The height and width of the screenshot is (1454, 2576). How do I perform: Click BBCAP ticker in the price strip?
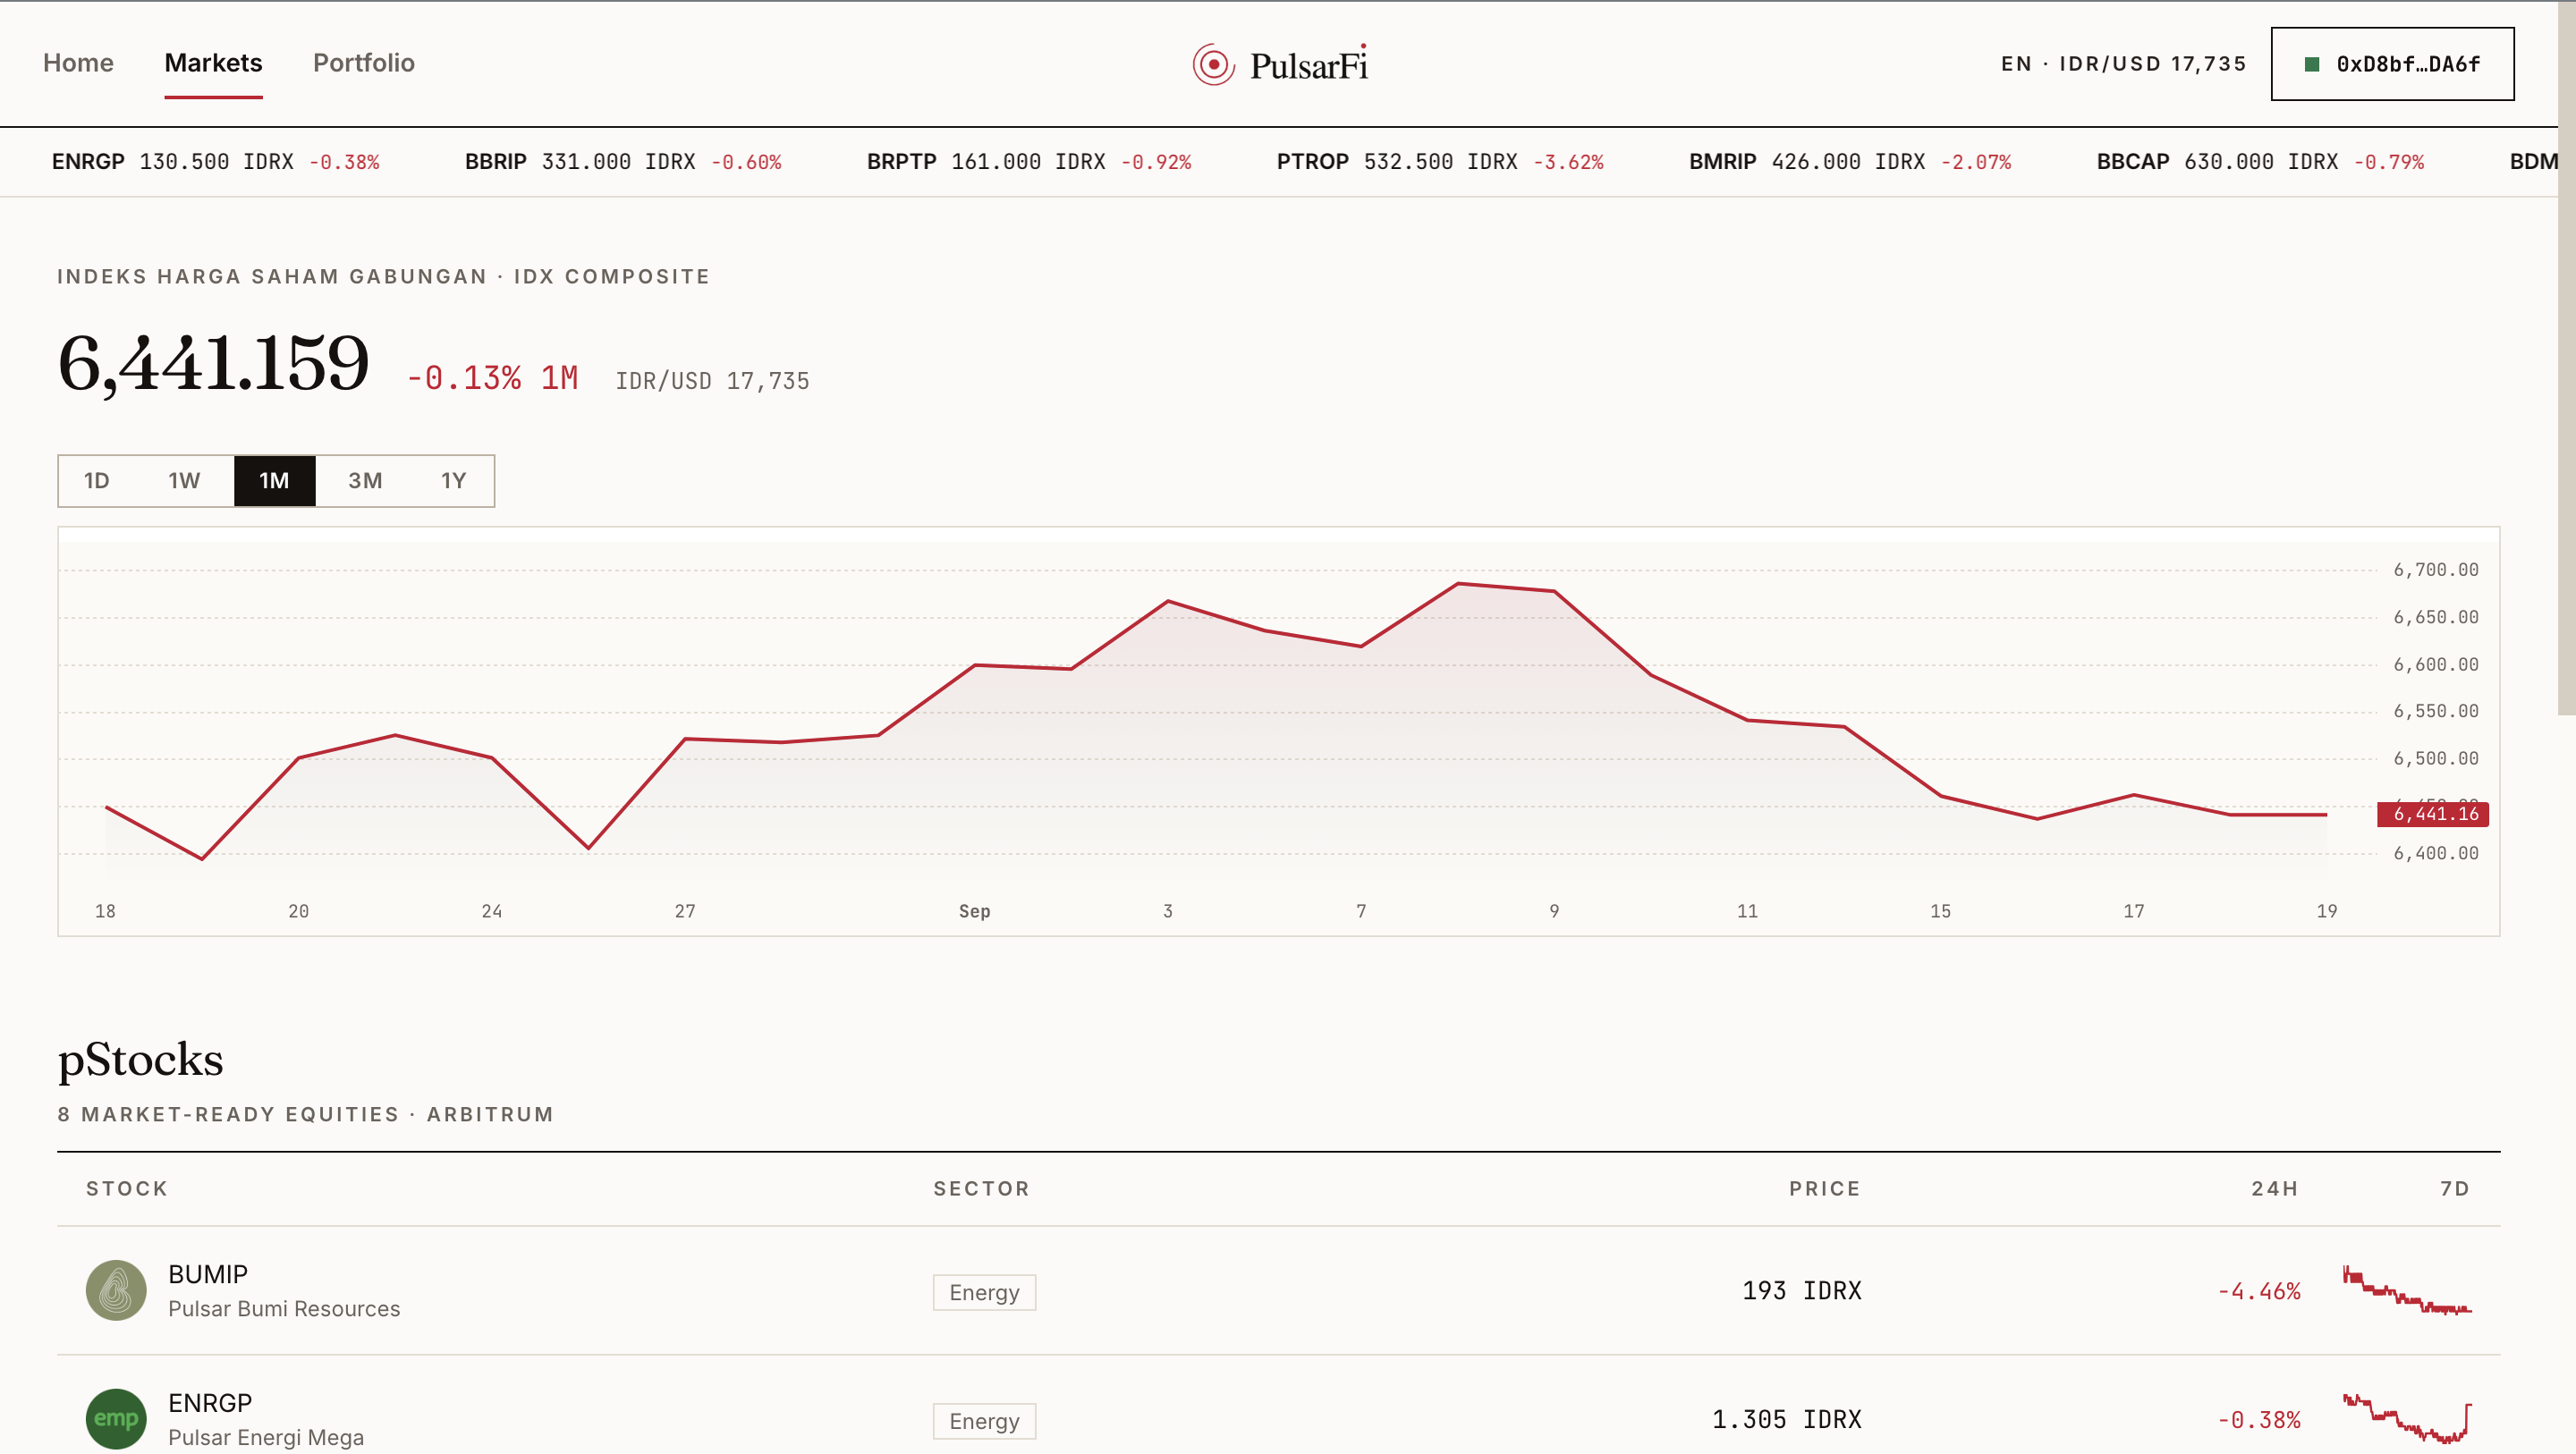(x=2260, y=162)
